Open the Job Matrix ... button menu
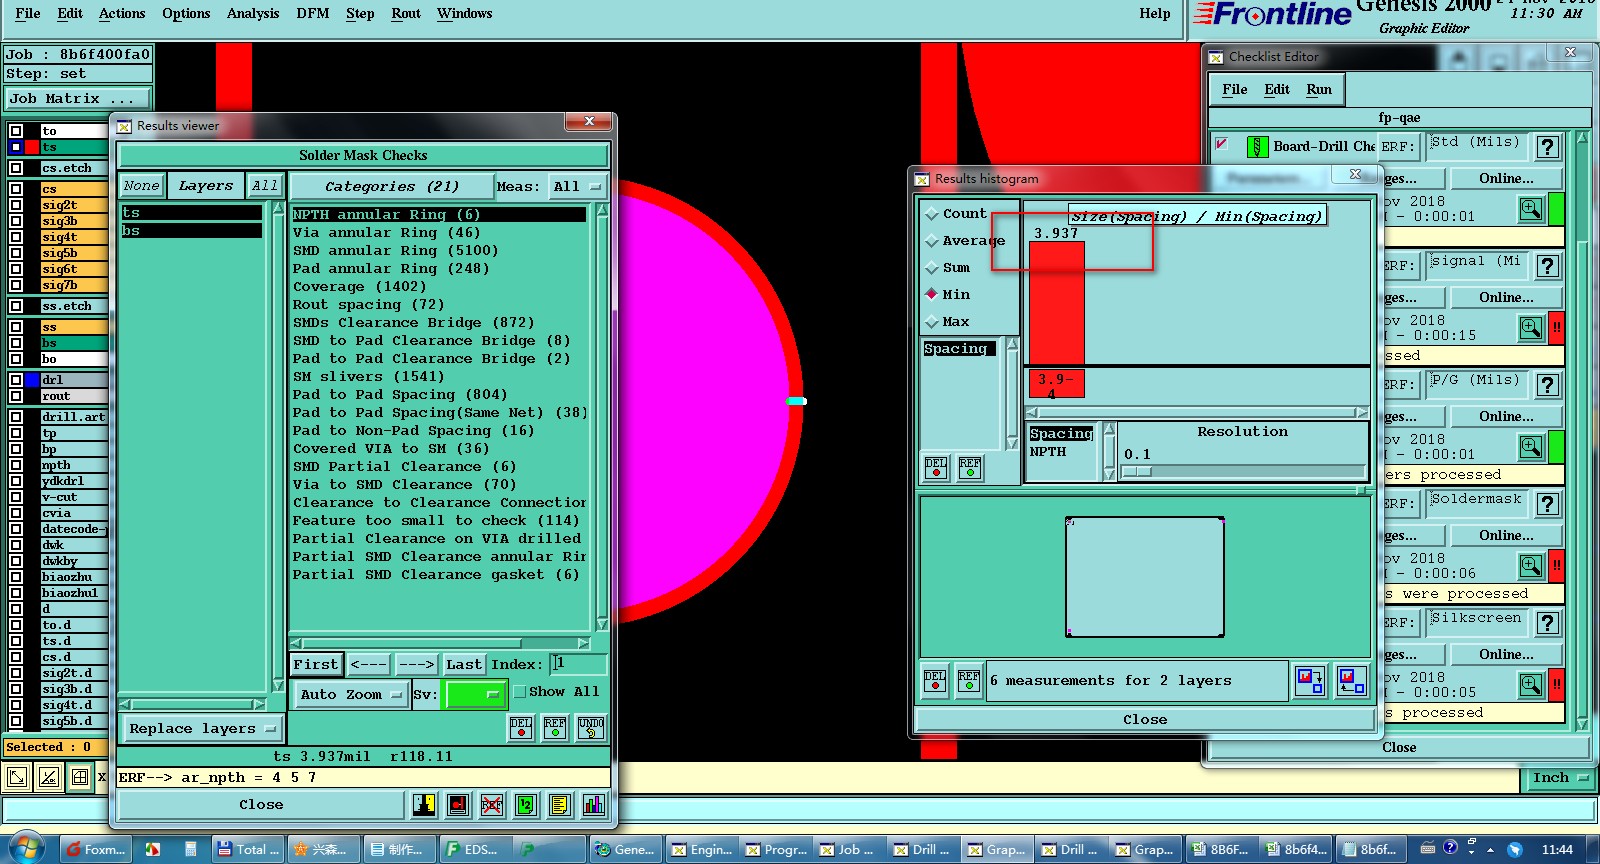Screen dimensions: 1600x864 (x=78, y=99)
